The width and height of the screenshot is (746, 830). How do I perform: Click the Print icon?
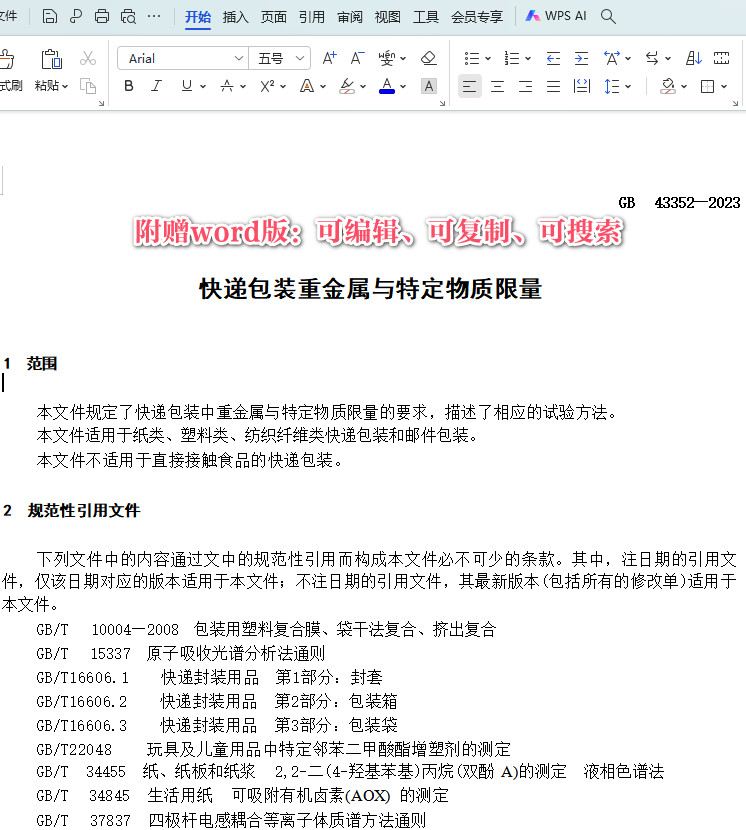(x=102, y=16)
